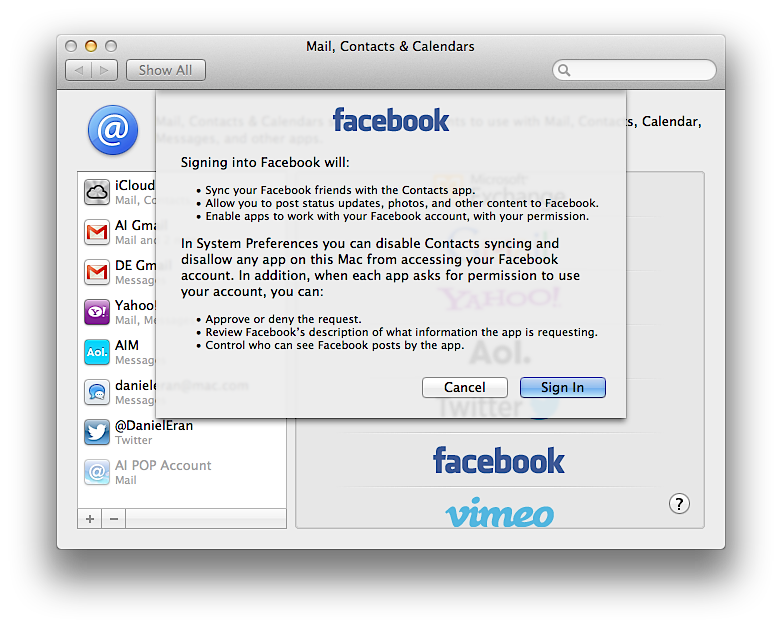Viewport: 782px width, 628px height.
Task: Select the Messages account bubble icon
Action: [x=97, y=392]
